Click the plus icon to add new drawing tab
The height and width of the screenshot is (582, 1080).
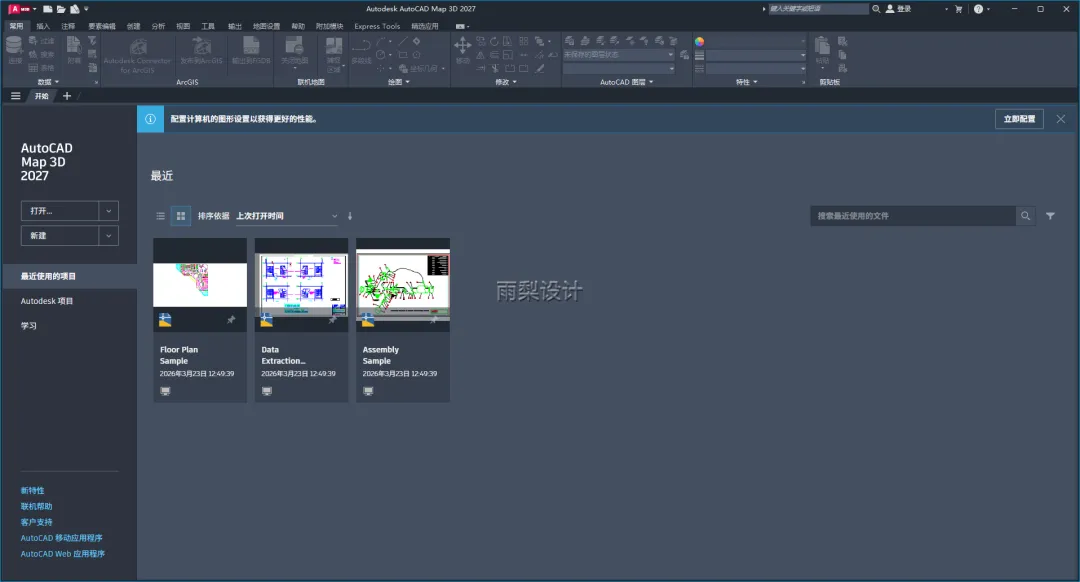(67, 96)
